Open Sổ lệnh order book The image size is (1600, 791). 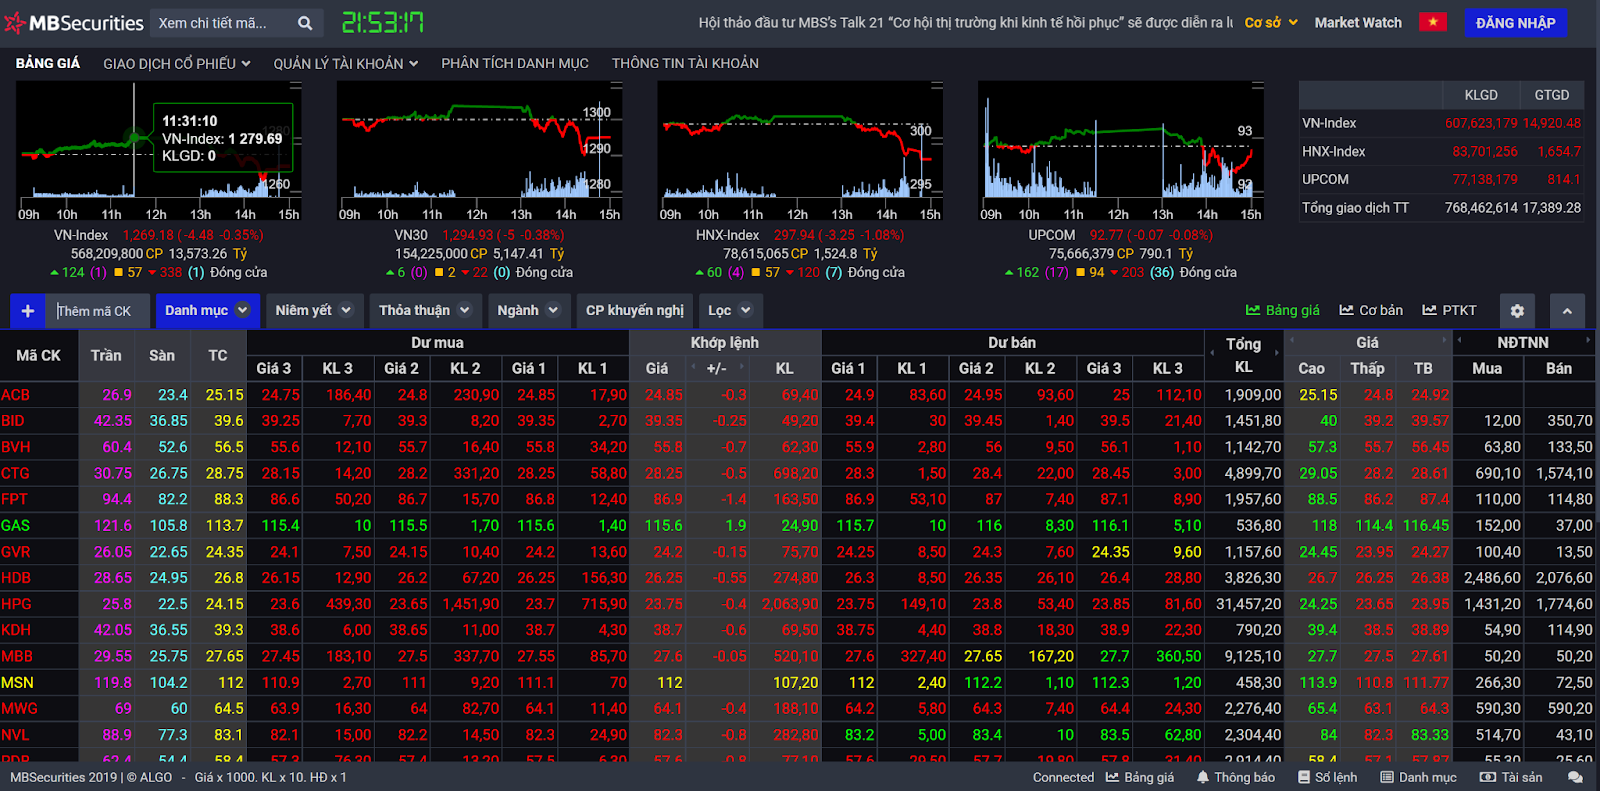(x=1327, y=777)
